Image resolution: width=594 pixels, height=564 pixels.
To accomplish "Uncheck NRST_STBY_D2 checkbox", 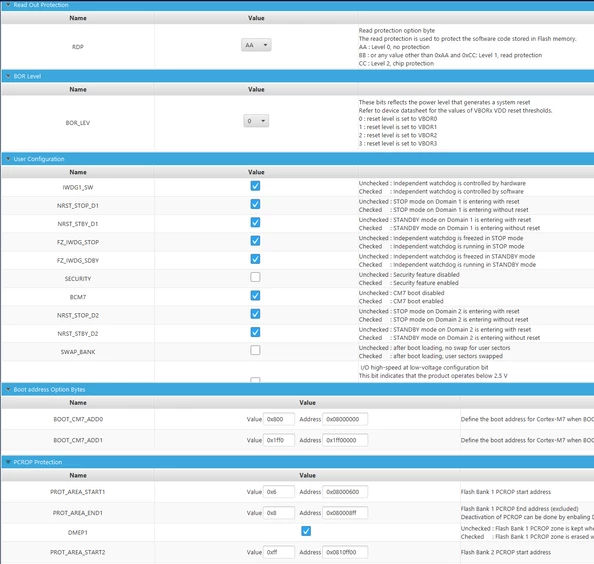I will pyautogui.click(x=255, y=332).
